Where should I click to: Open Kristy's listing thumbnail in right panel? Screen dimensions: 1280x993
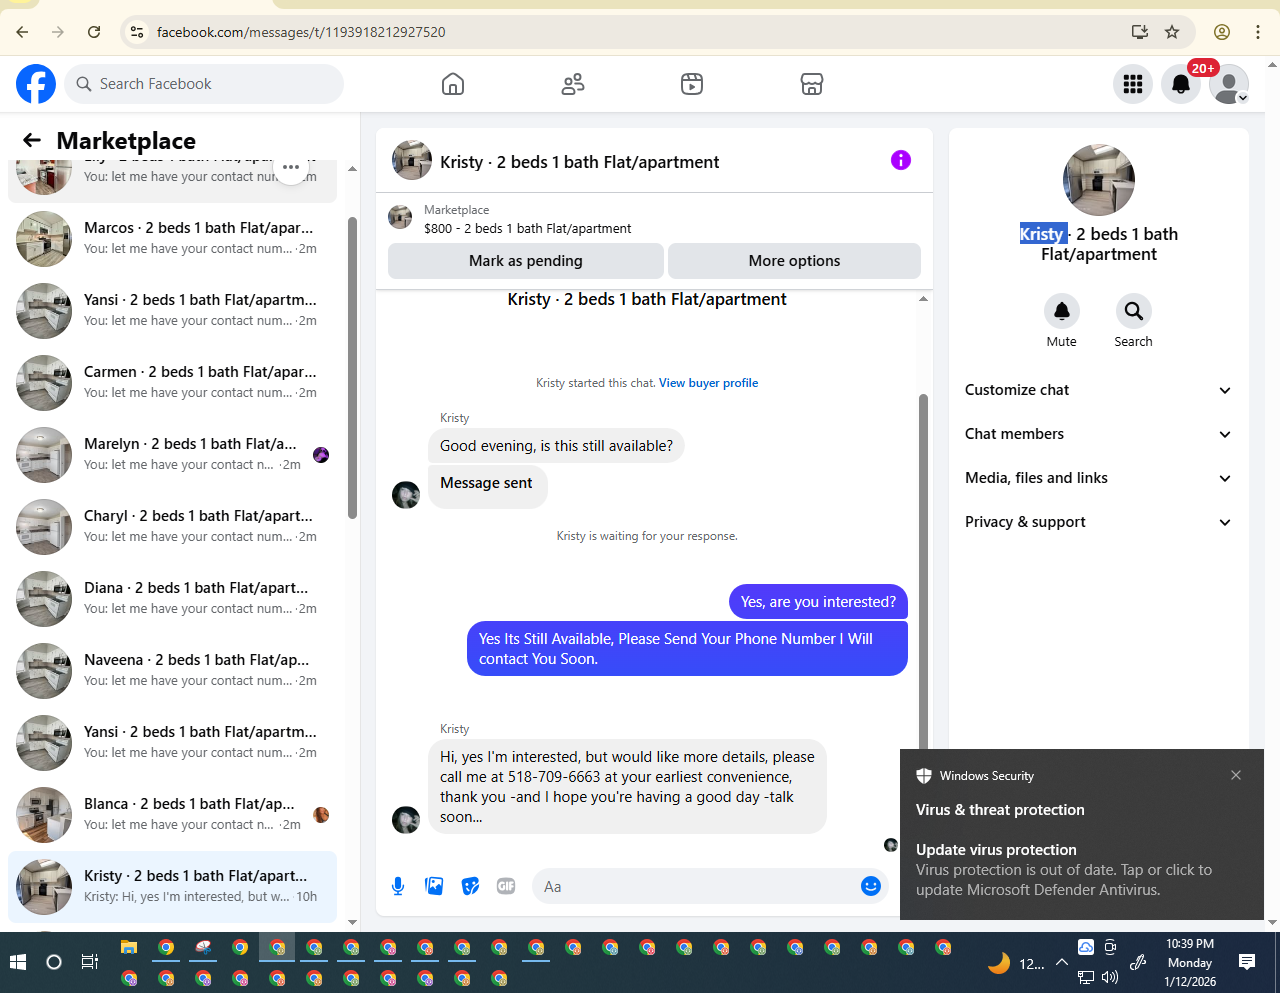click(x=1099, y=180)
